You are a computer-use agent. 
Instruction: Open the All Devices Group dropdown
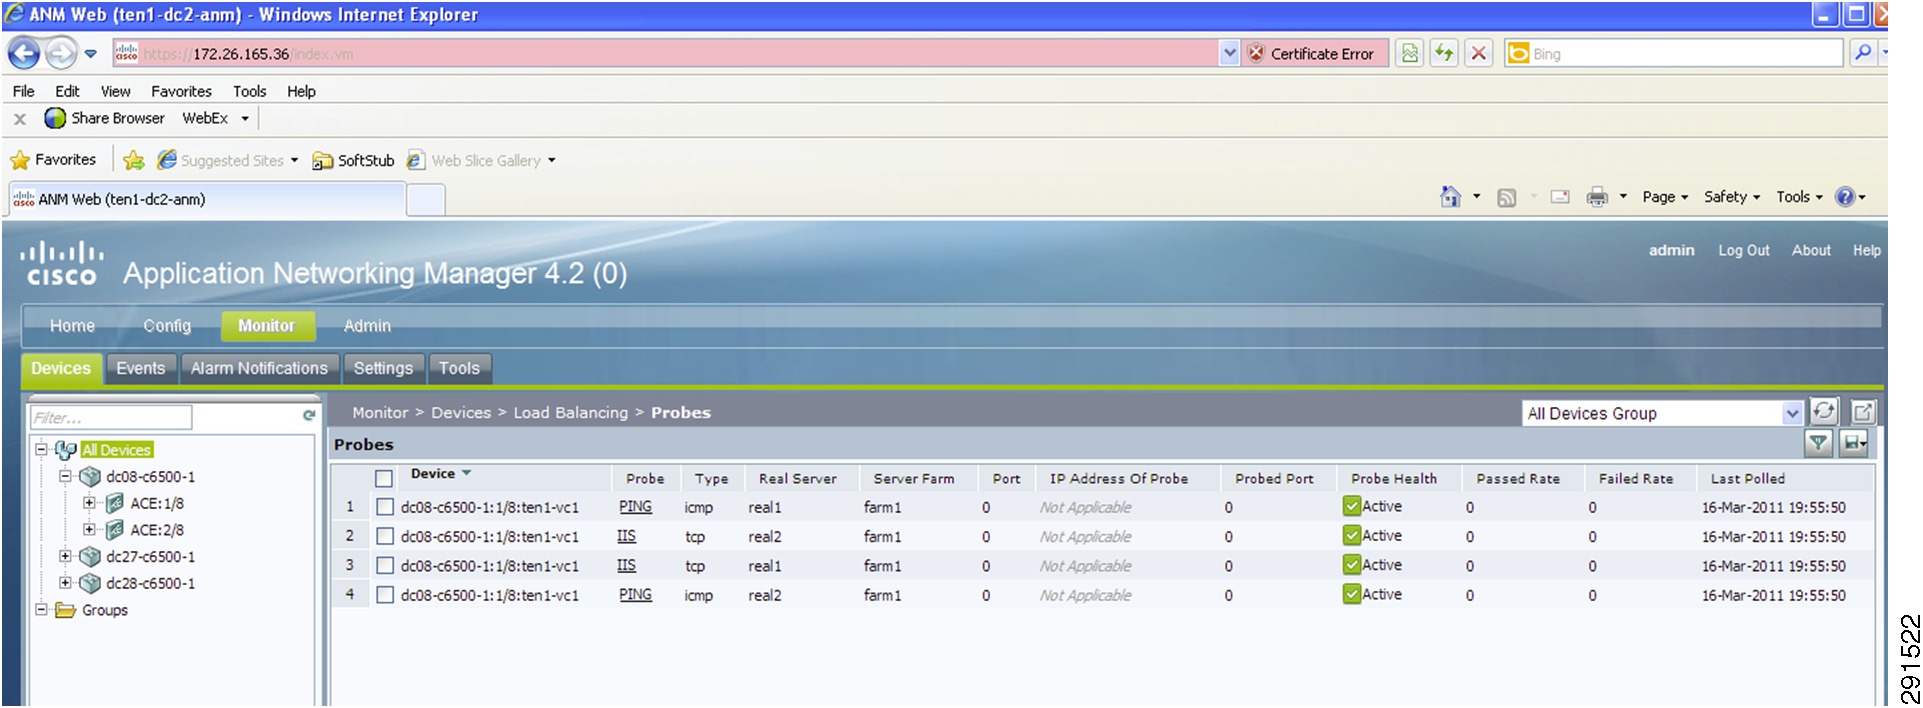pos(1792,413)
